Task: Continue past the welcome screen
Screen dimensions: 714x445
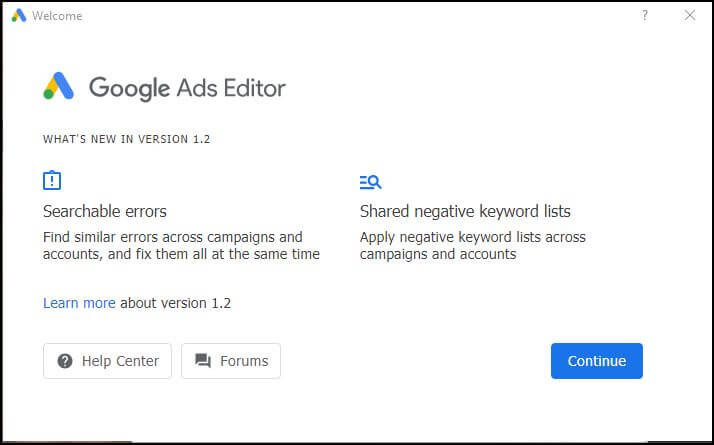Action: (597, 361)
